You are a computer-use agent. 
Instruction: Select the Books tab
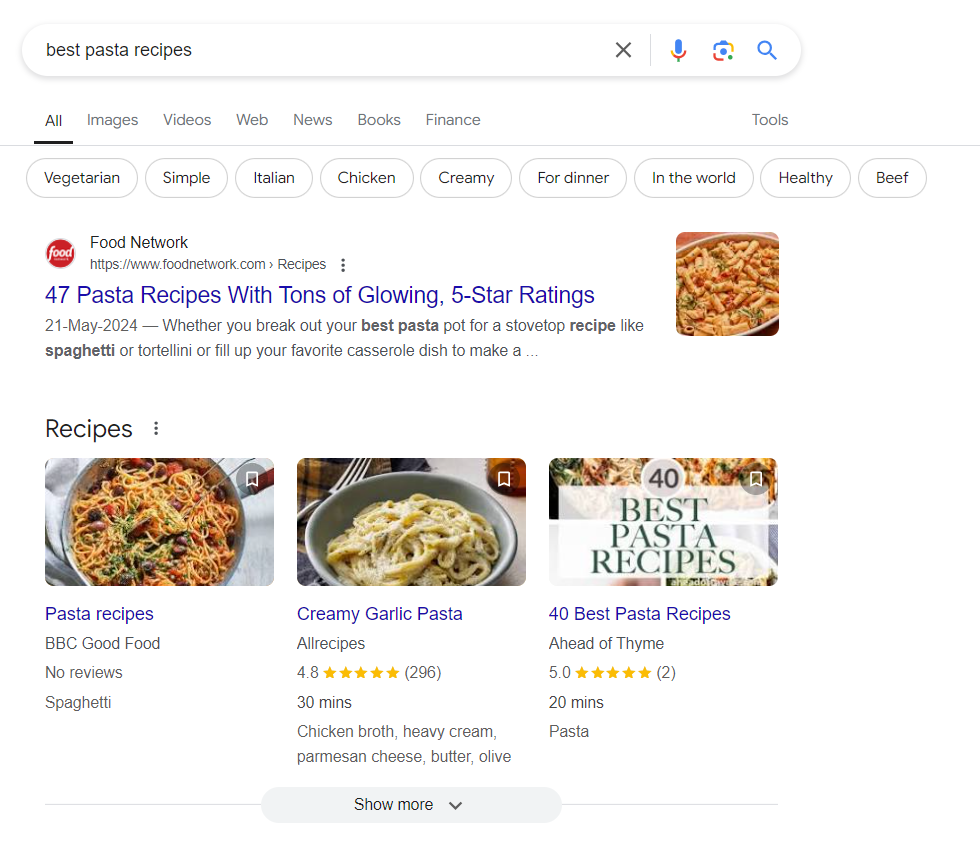(x=379, y=120)
